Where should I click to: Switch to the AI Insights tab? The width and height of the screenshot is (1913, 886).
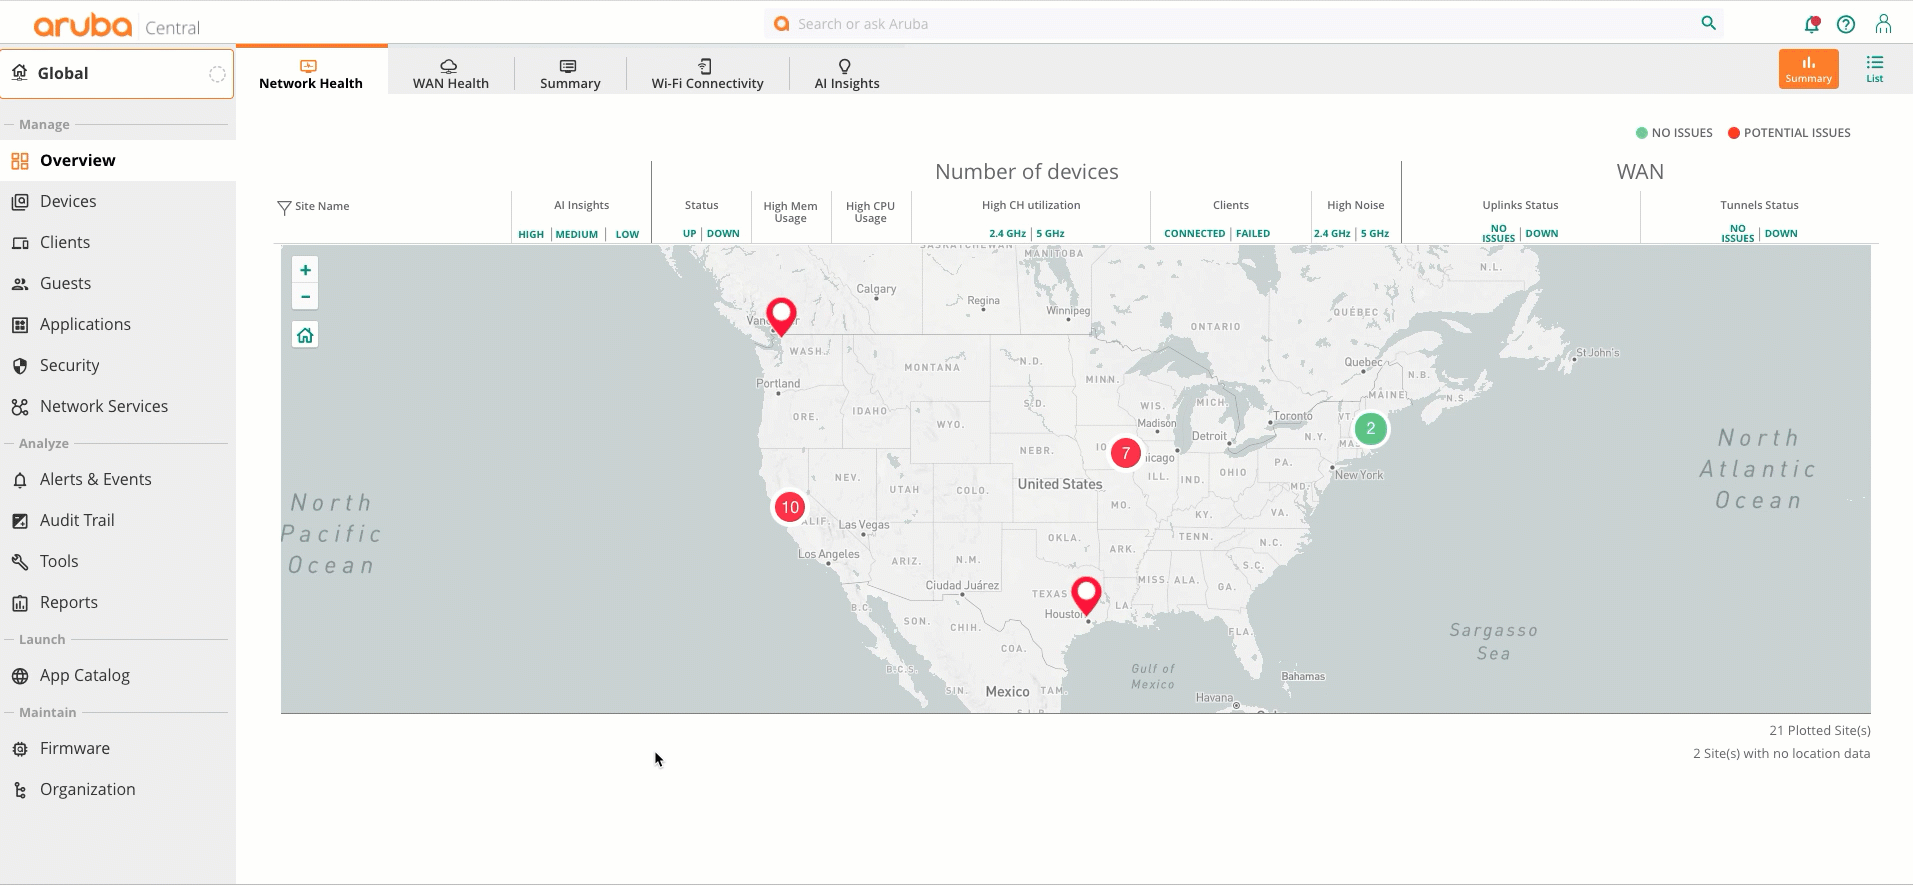[x=846, y=73]
